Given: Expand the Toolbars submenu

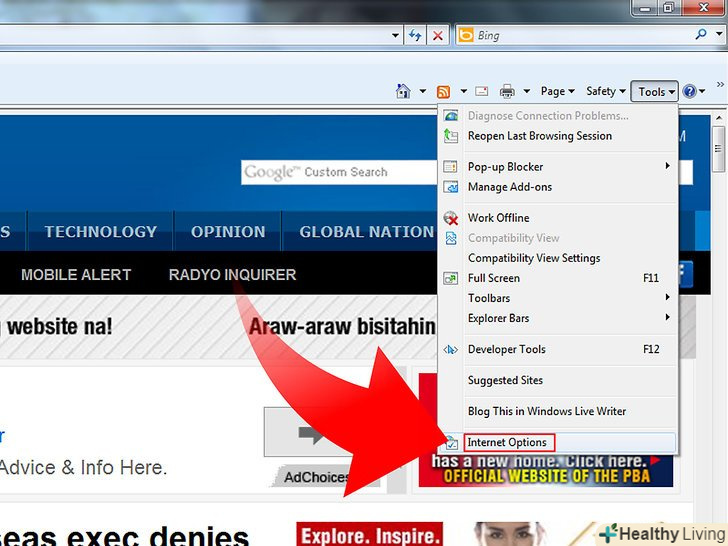Looking at the screenshot, I should click(x=557, y=298).
